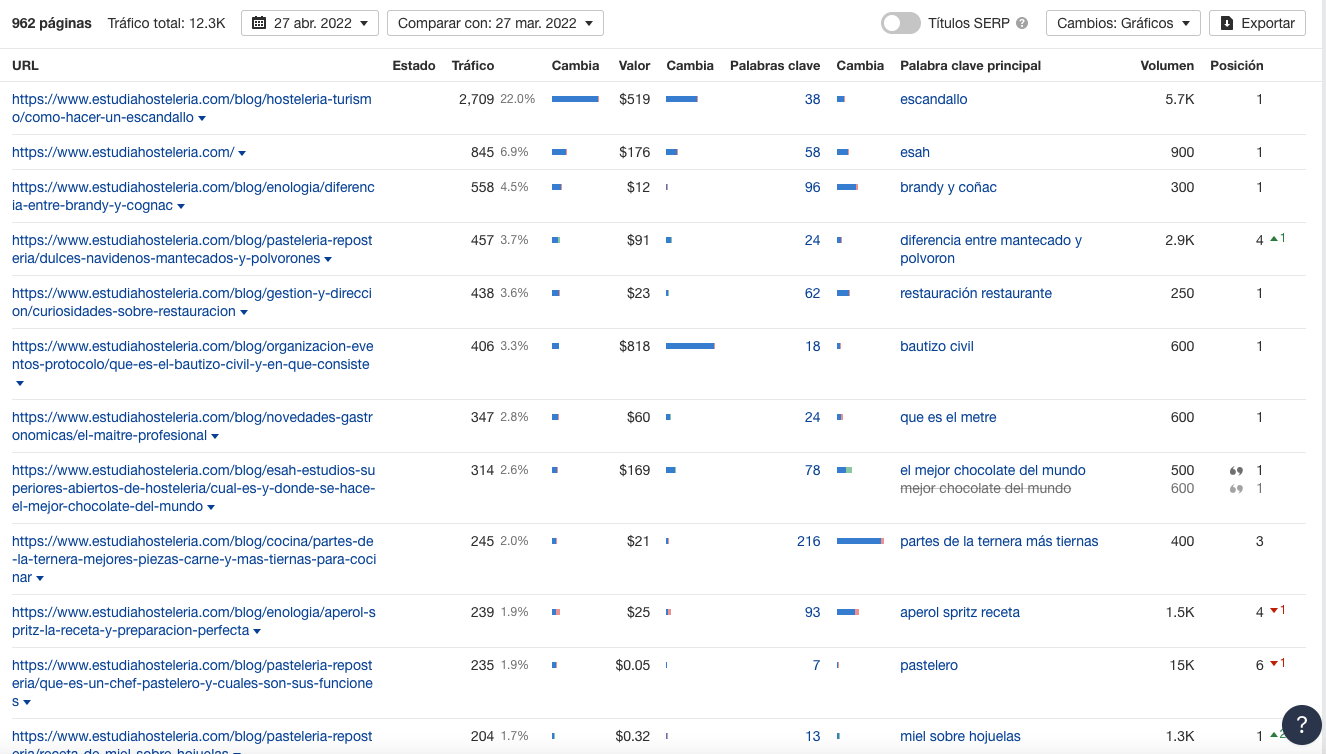Click the calendar icon beside 27 abr. 2022
Viewport: 1326px width, 754px height.
click(x=259, y=23)
